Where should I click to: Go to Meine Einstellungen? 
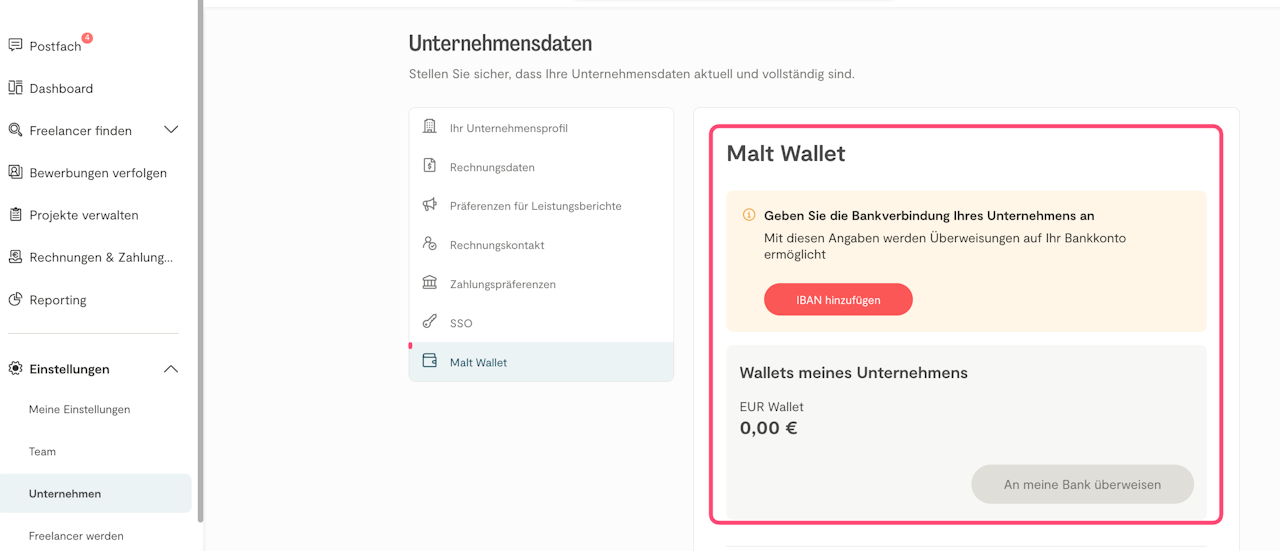tap(80, 409)
